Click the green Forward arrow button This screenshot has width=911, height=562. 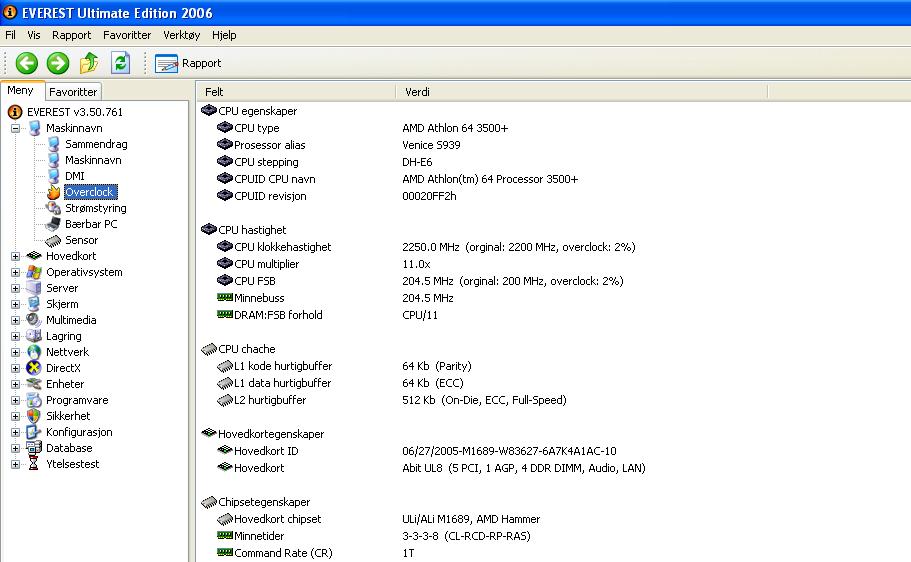(58, 63)
